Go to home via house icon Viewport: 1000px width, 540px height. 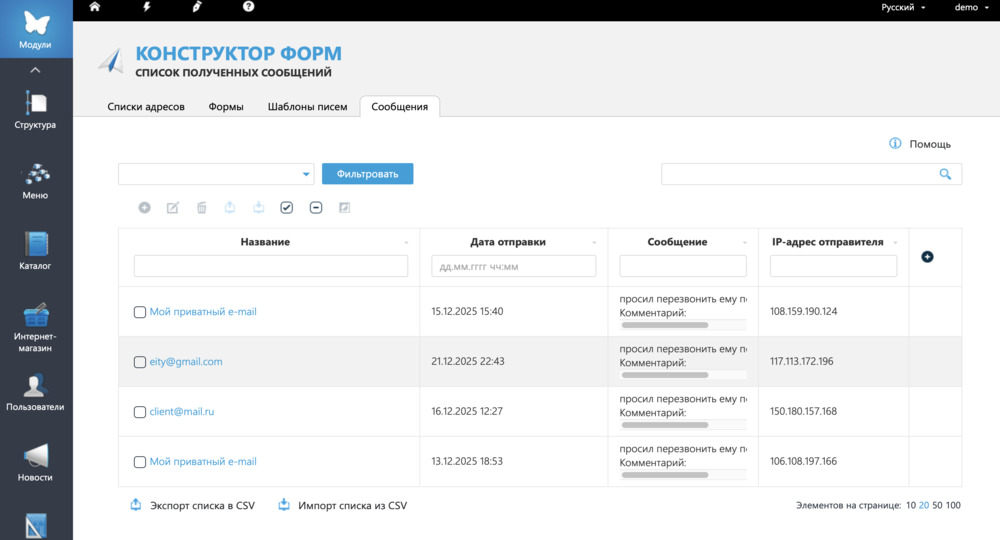click(x=95, y=6)
